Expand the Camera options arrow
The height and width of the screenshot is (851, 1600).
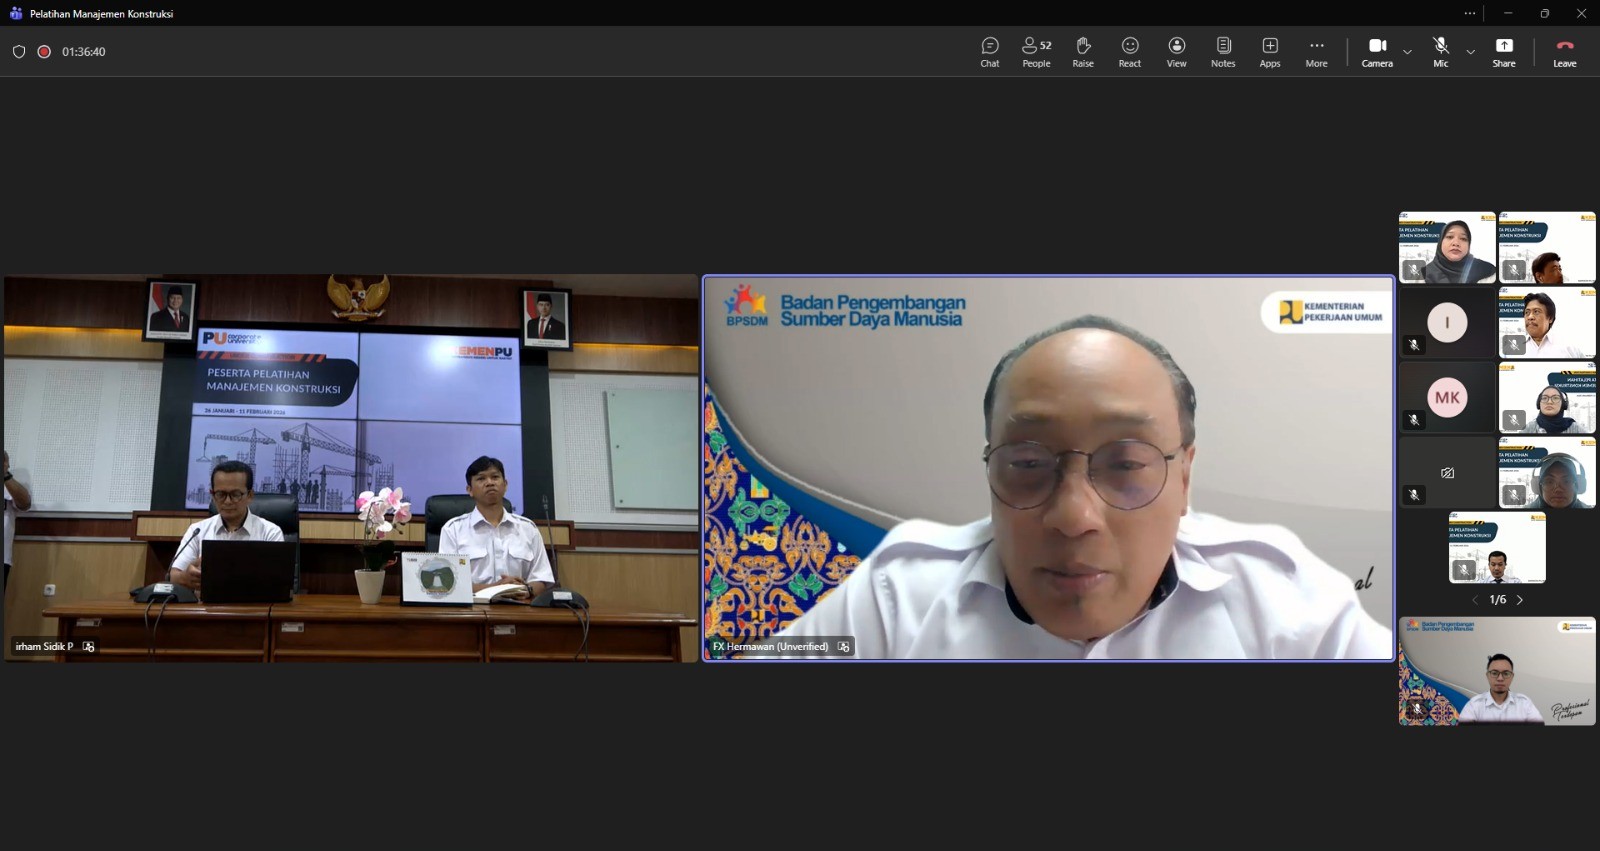point(1407,52)
